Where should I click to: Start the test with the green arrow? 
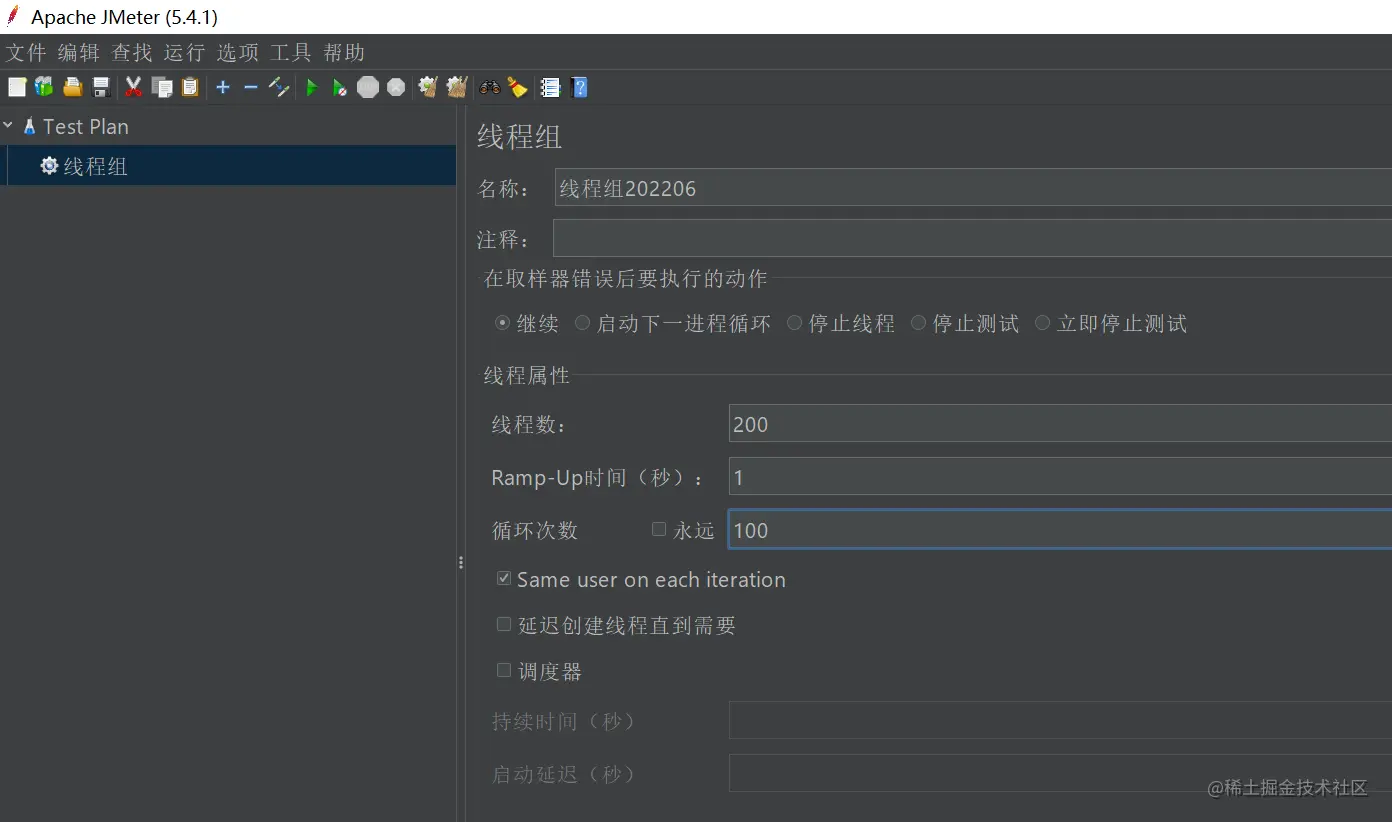coord(312,88)
